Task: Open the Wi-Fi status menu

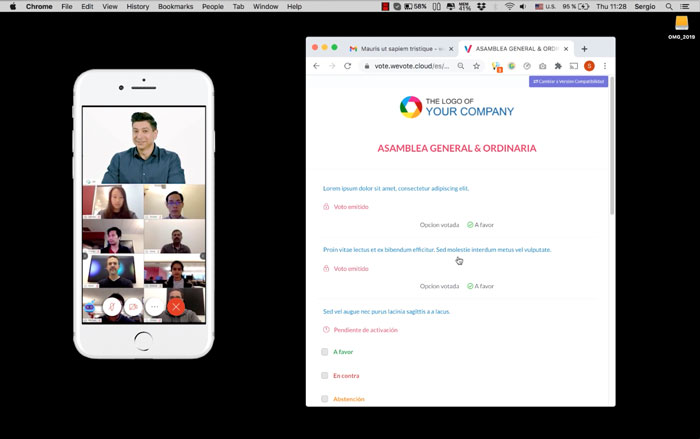Action: (509, 6)
